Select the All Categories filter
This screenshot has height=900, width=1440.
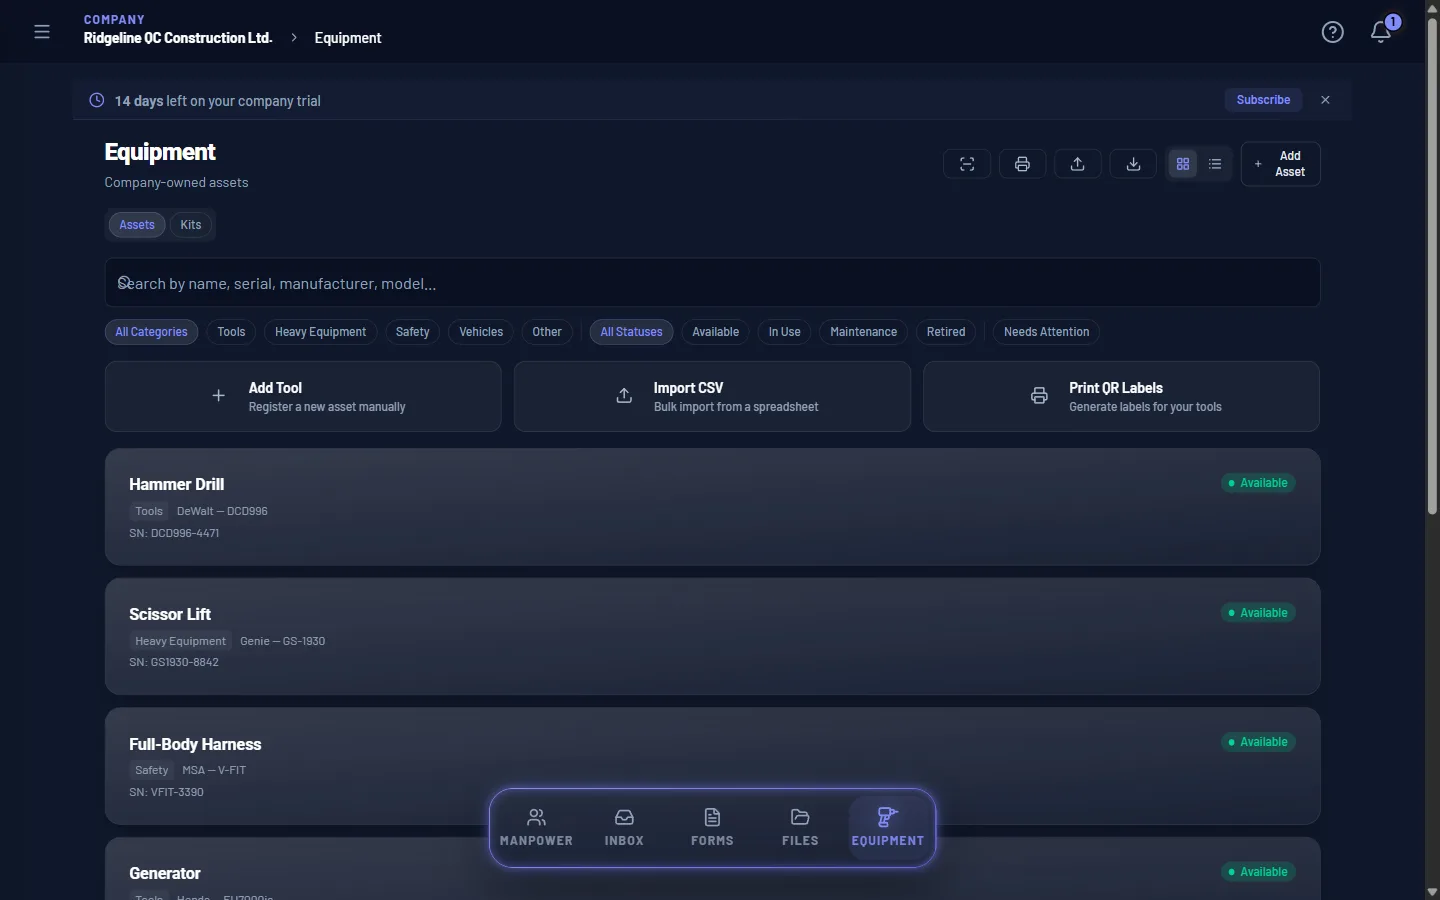pos(151,332)
